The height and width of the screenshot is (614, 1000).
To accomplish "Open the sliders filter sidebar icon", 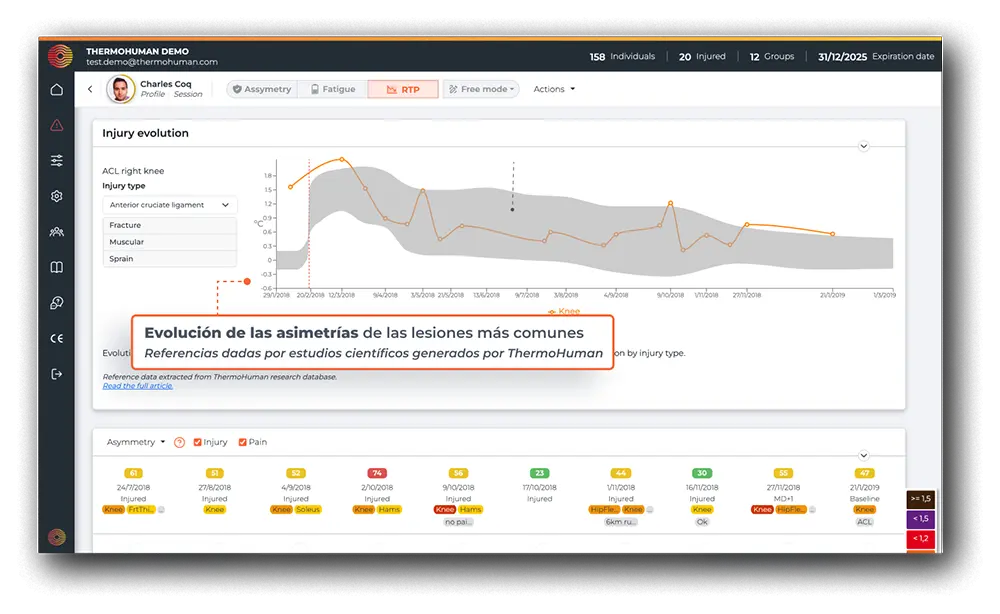I will pos(57,161).
